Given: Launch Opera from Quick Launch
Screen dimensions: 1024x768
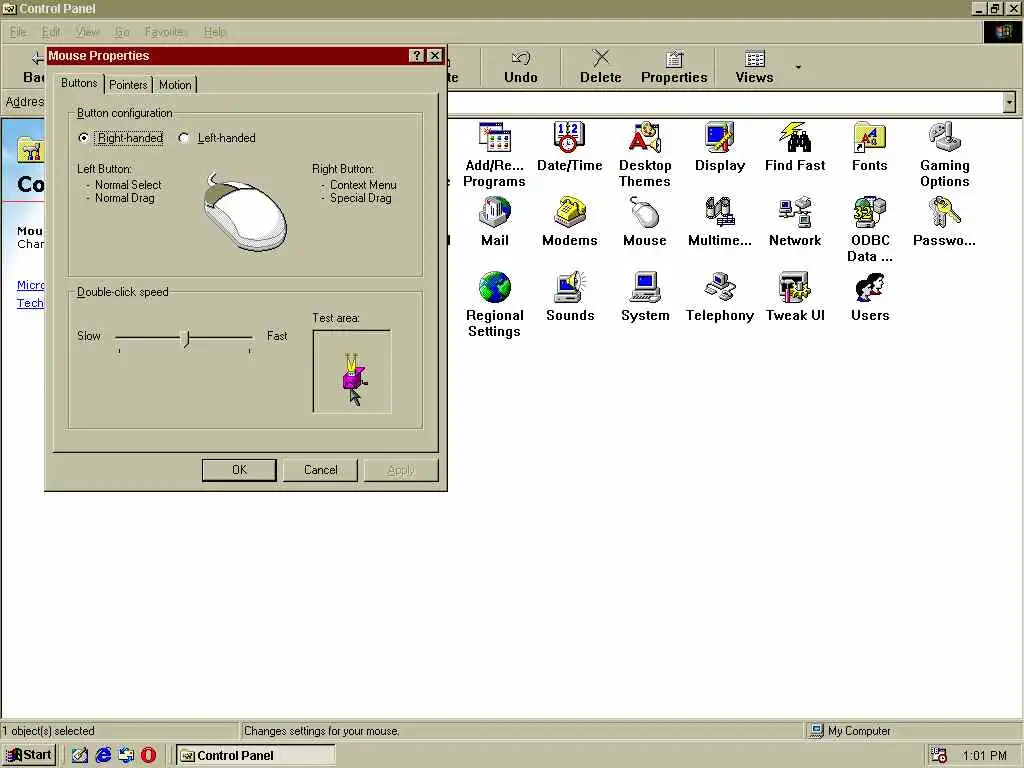Looking at the screenshot, I should (x=149, y=756).
